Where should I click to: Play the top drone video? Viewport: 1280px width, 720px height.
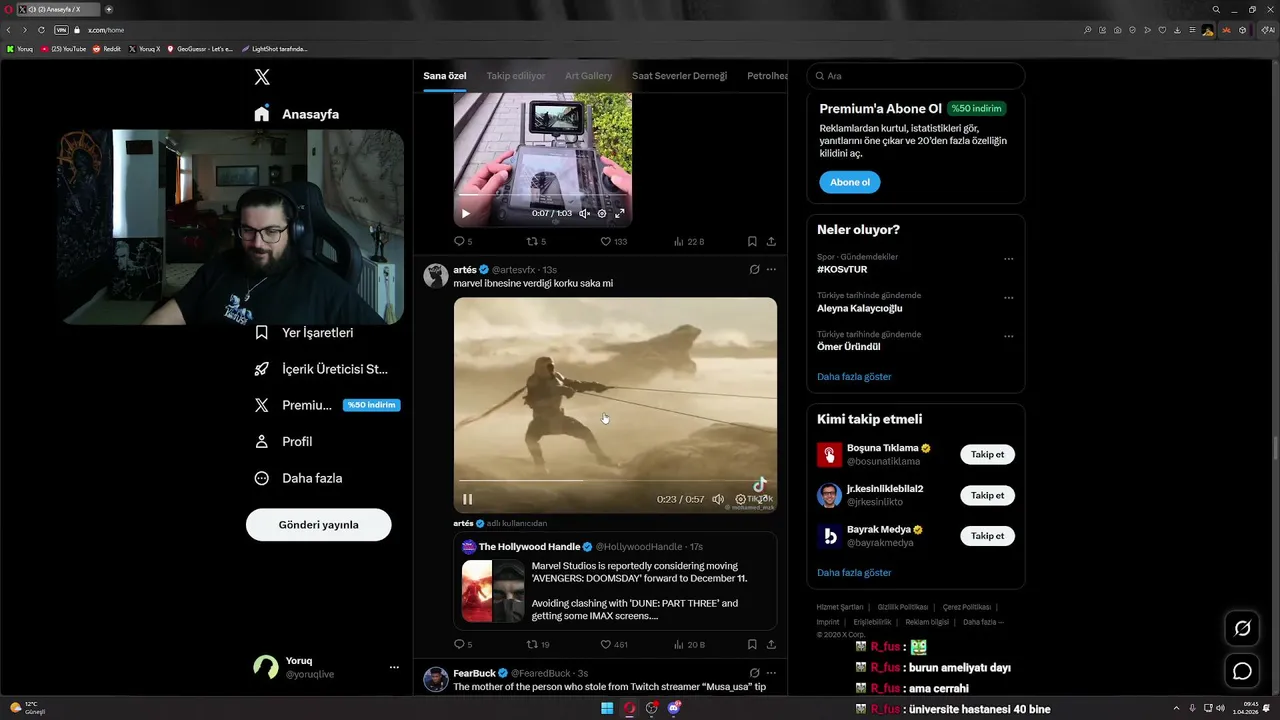pyautogui.click(x=465, y=213)
